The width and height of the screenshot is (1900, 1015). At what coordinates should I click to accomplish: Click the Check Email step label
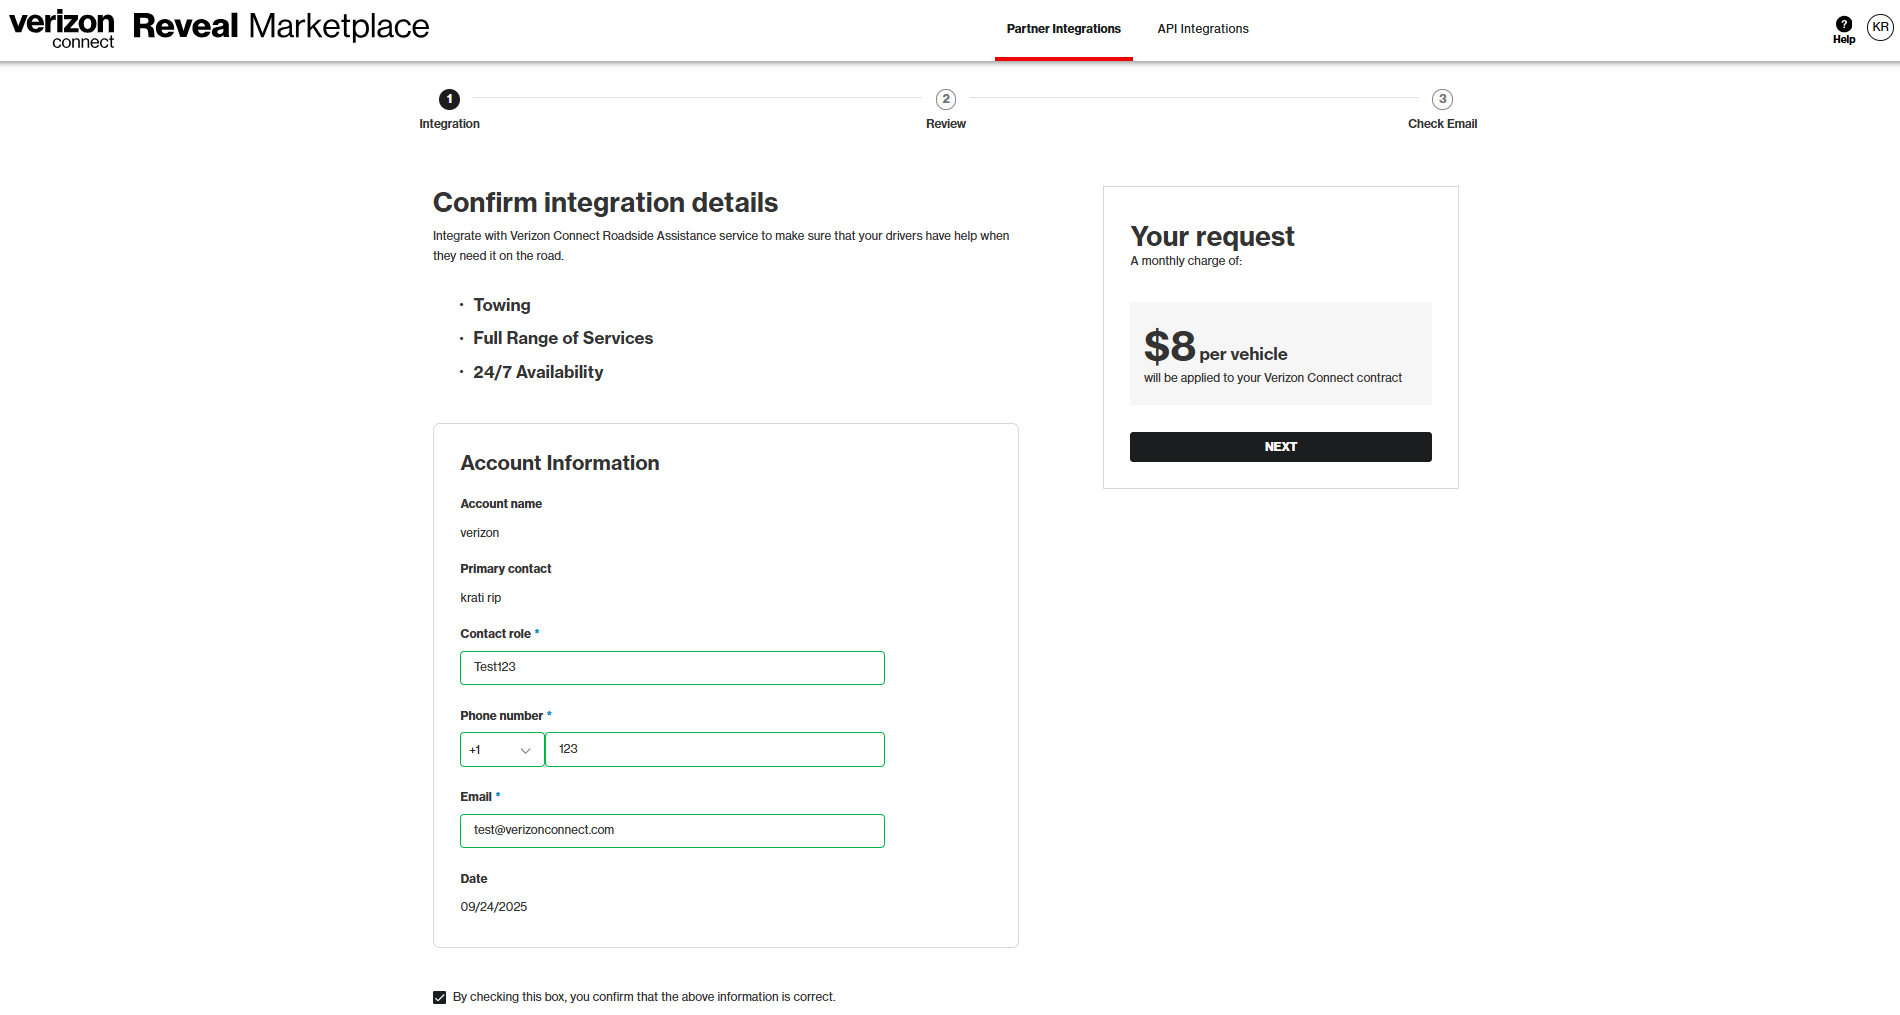point(1442,124)
